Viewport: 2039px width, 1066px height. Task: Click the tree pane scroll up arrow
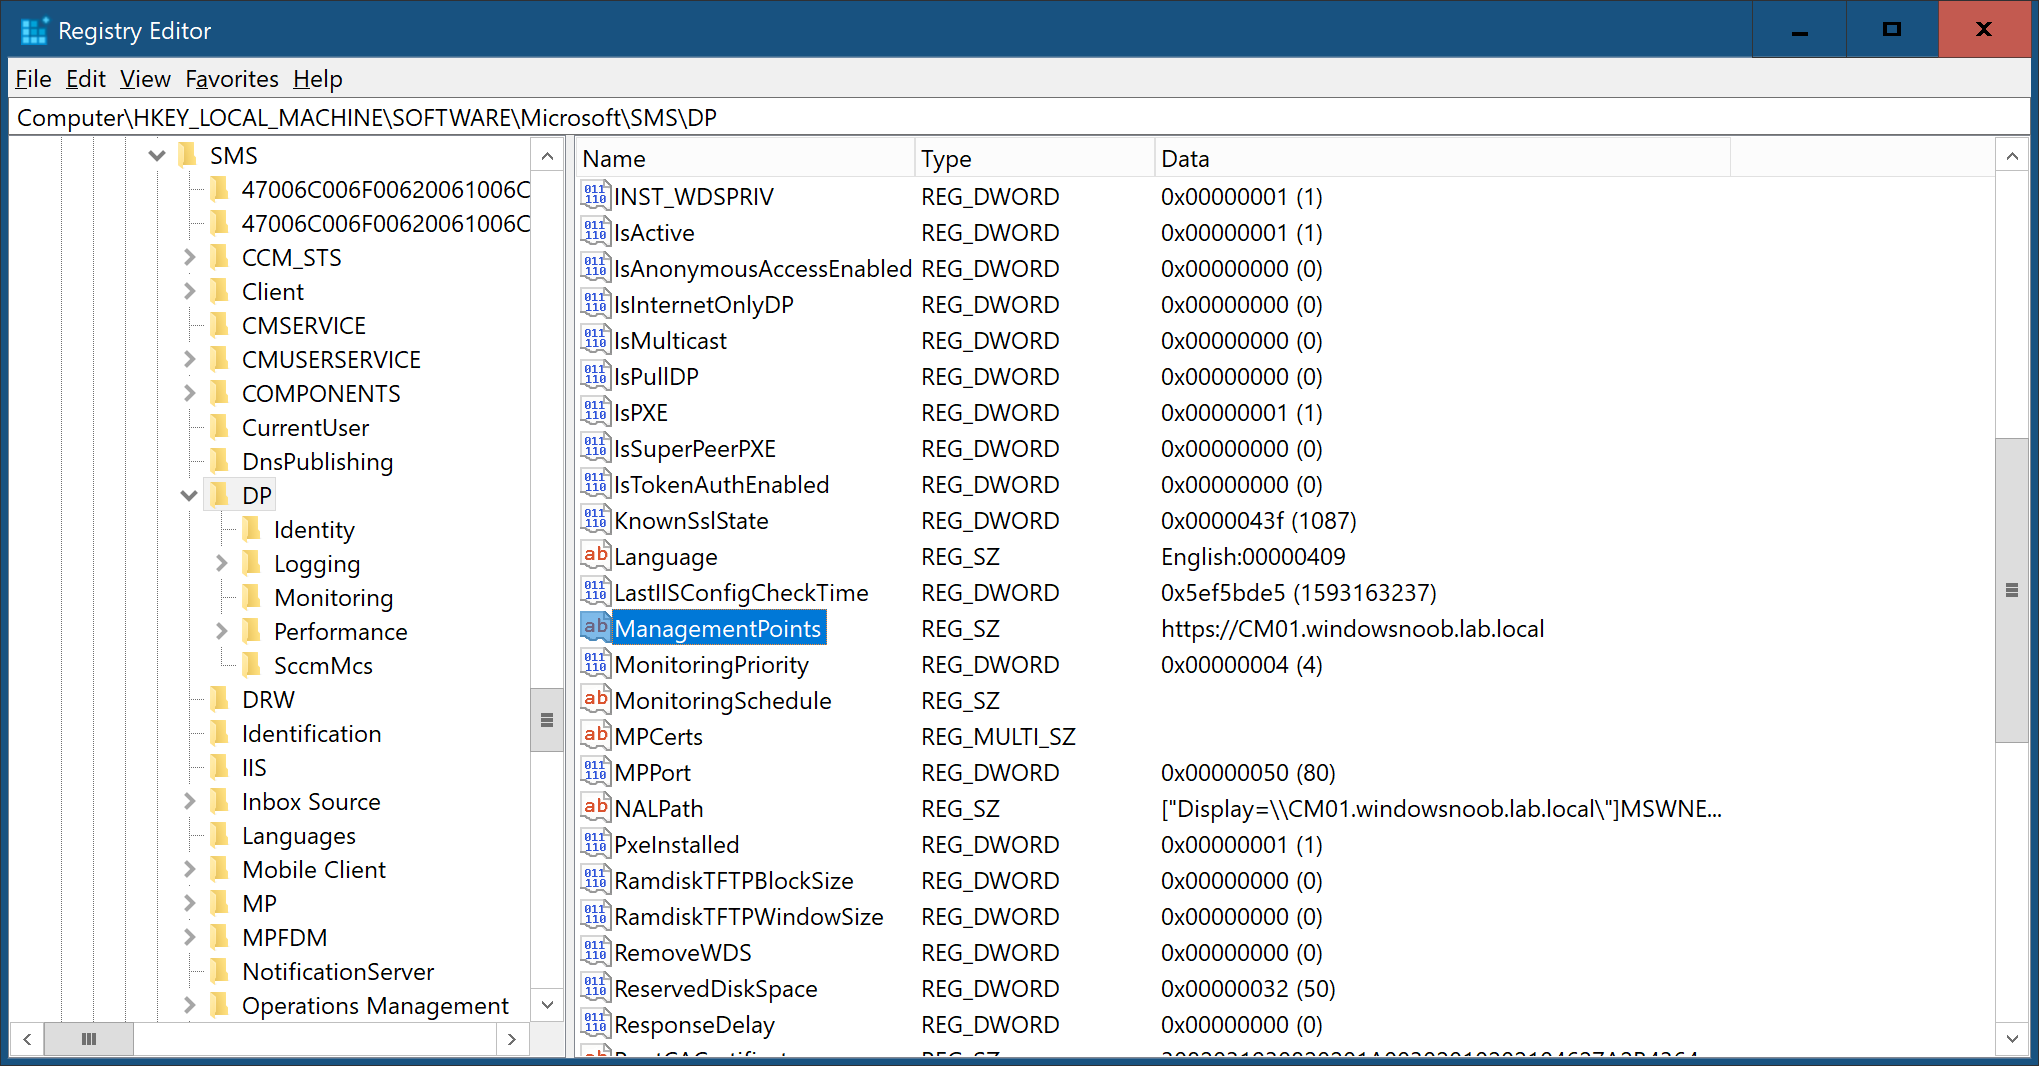547,156
